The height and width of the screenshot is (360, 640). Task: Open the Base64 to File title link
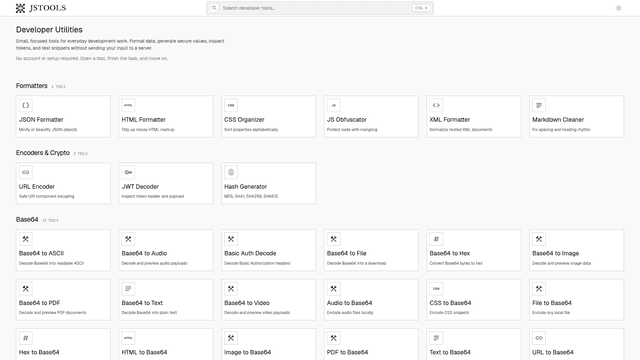click(347, 253)
